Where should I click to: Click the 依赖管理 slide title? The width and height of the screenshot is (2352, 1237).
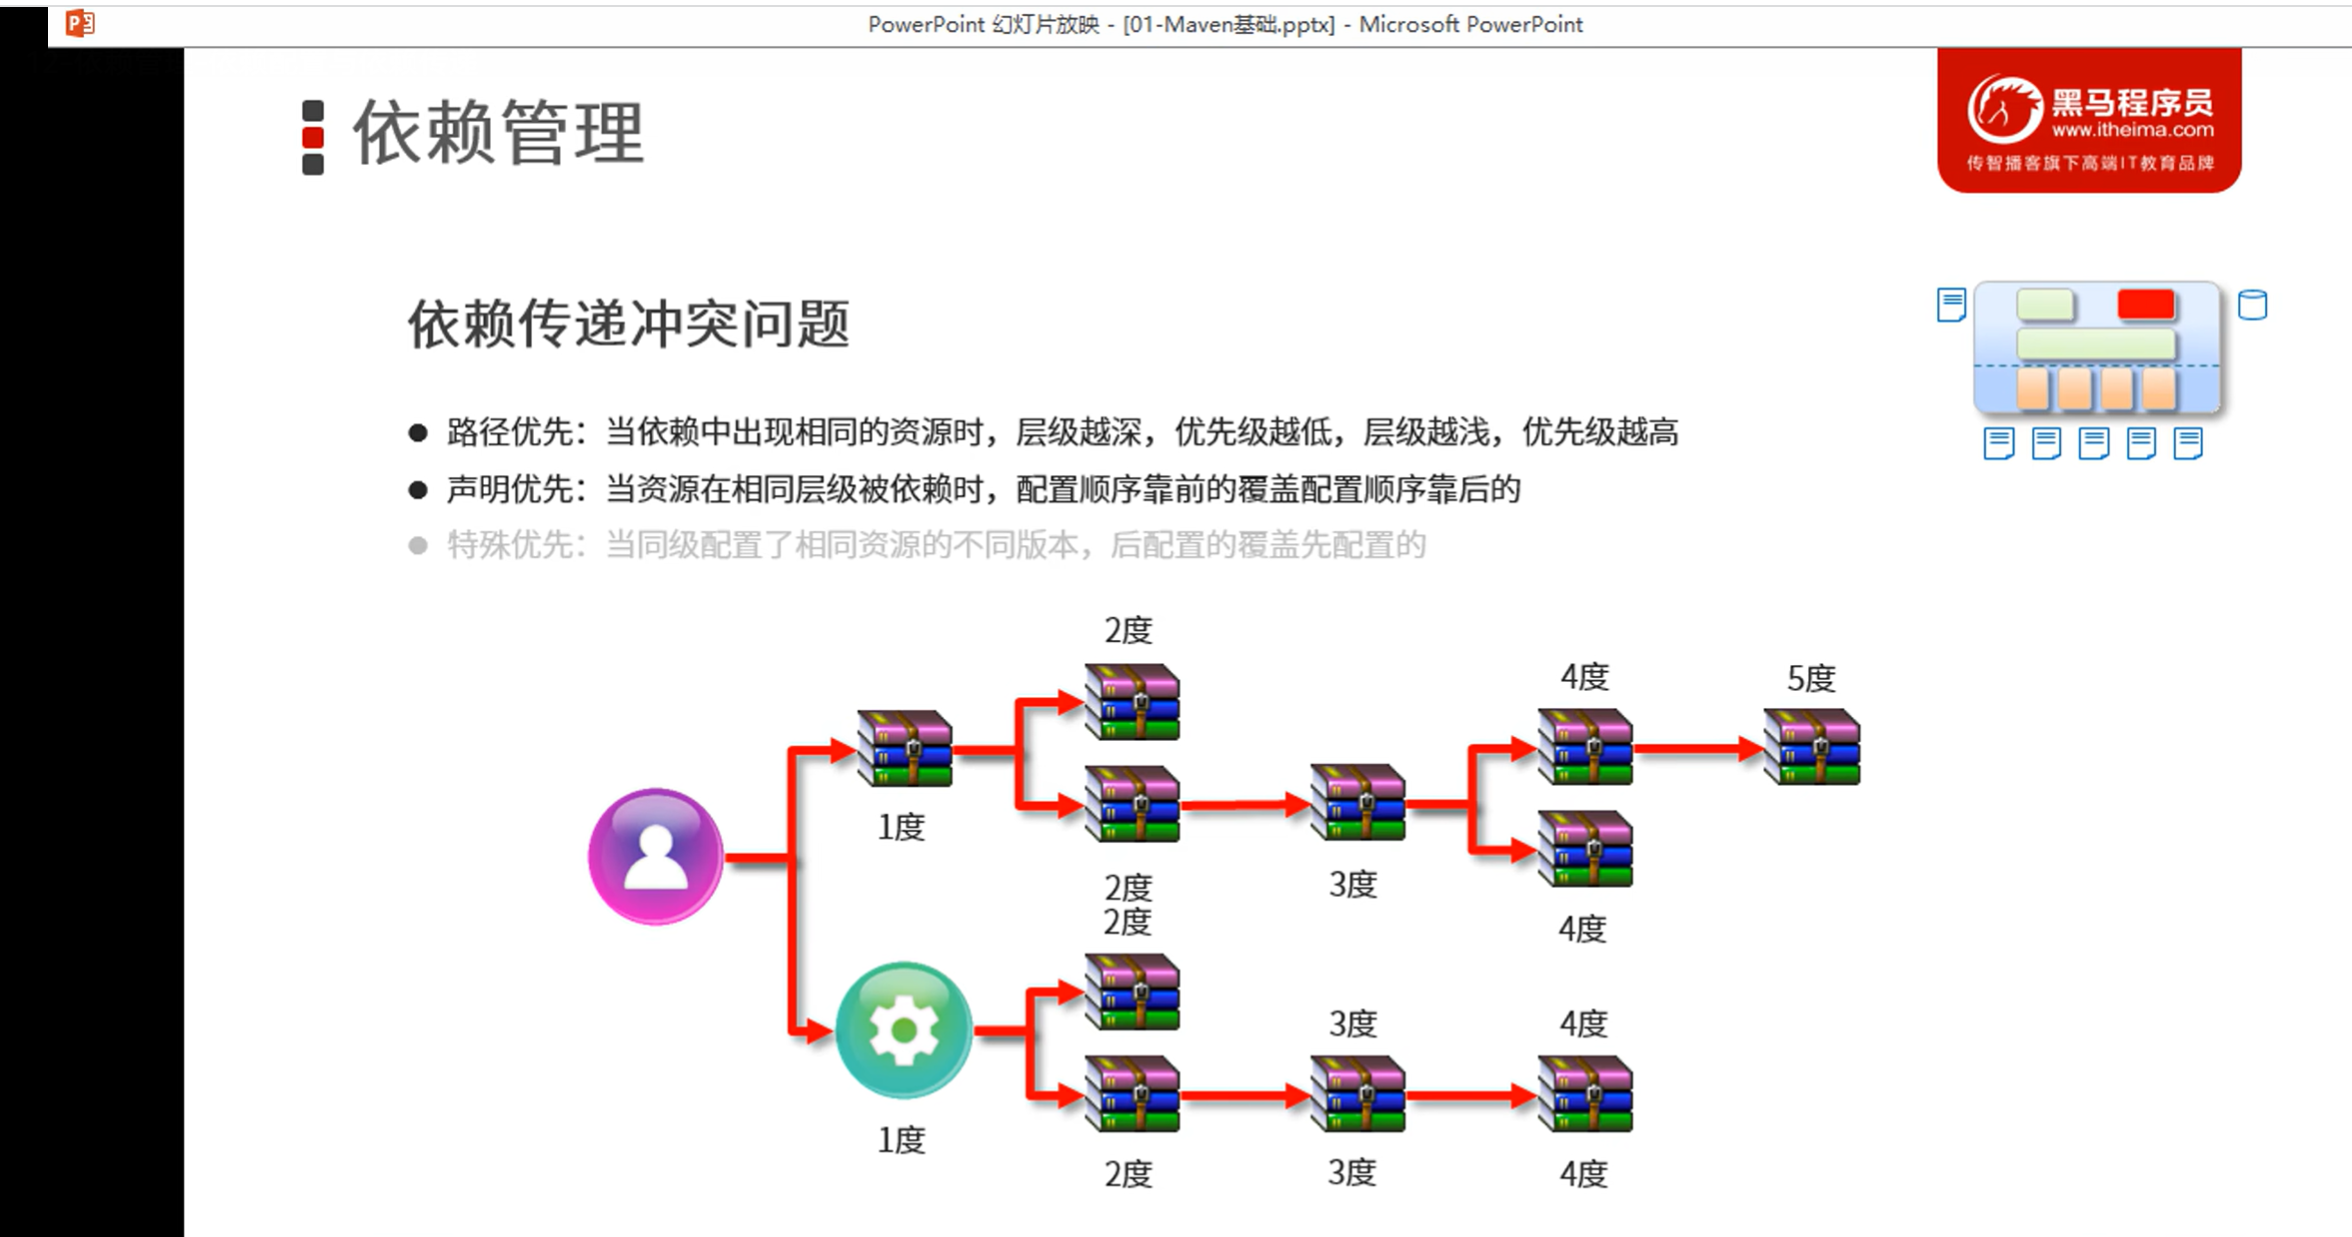click(498, 133)
